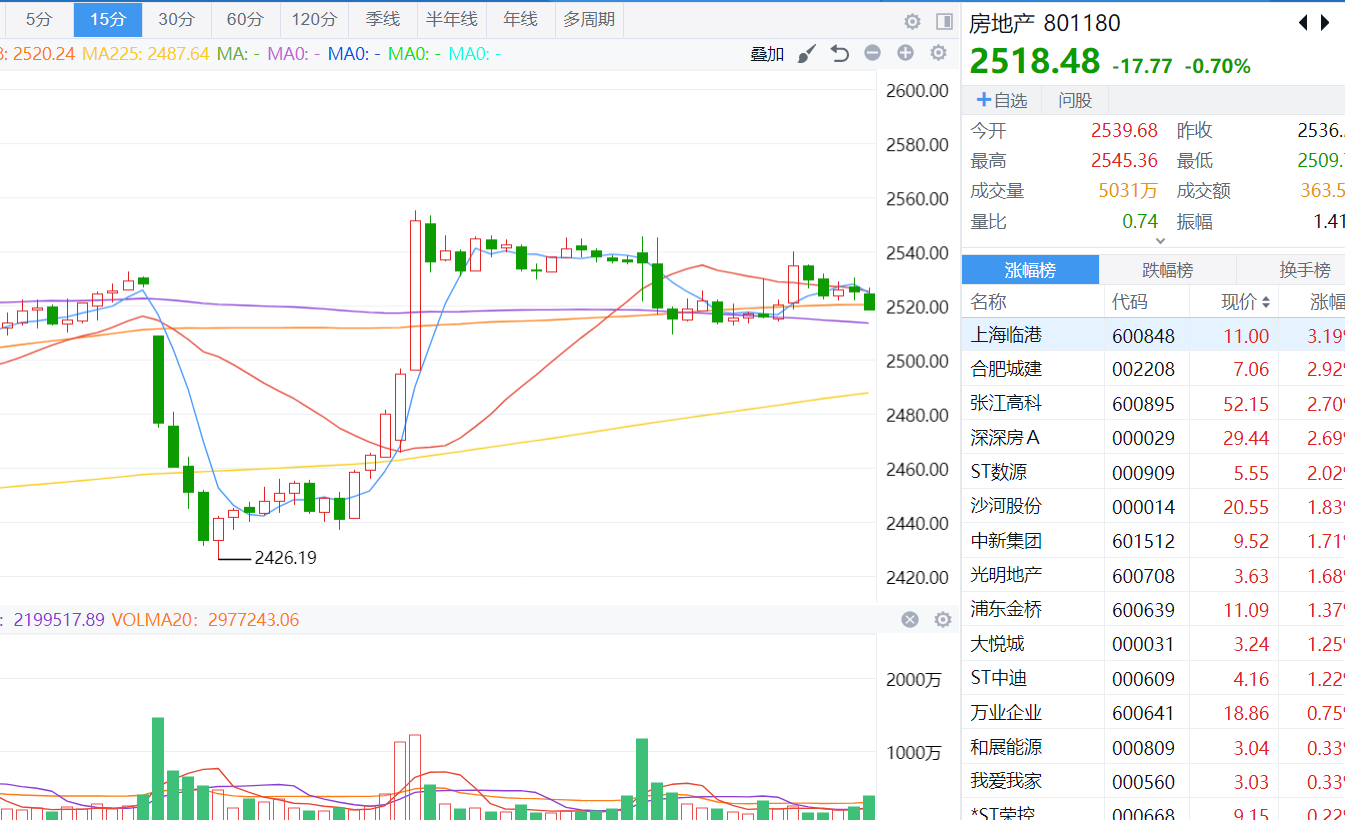
Task: Toggle the side panel layout icon
Action: [x=944, y=21]
